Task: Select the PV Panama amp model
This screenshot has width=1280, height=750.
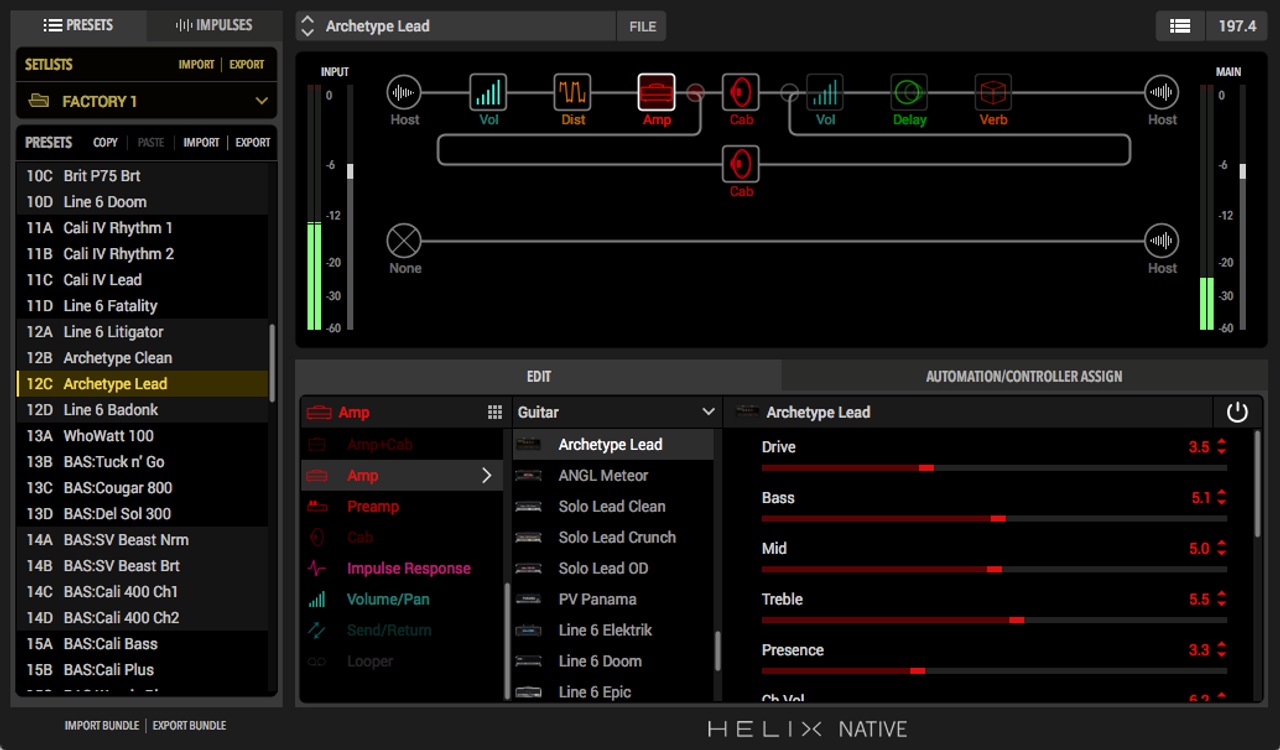Action: pyautogui.click(x=613, y=600)
